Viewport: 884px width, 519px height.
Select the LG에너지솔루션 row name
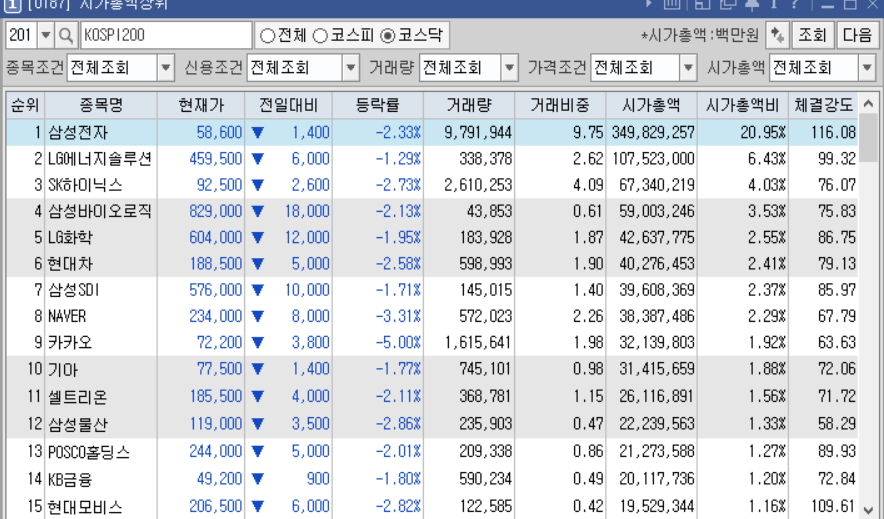100,159
